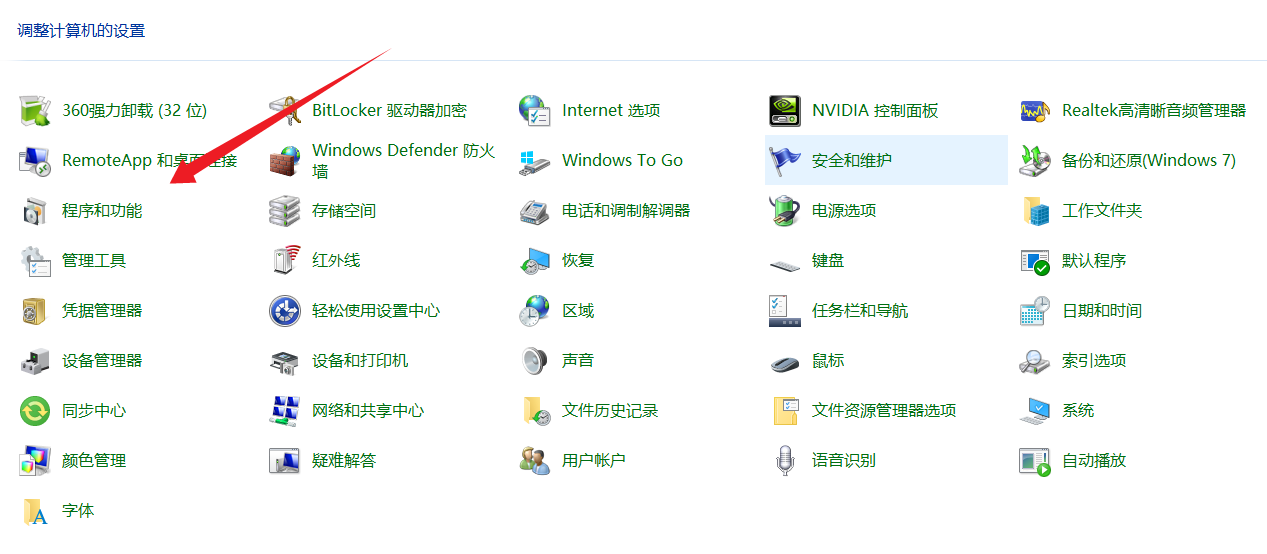Screen dimensions: 1267x554
Task: Open the 默认程序 icon
Action: (x=1035, y=260)
